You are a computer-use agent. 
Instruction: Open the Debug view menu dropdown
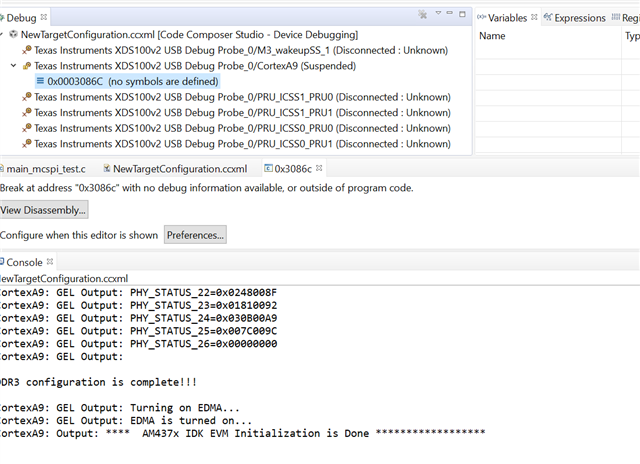(438, 13)
